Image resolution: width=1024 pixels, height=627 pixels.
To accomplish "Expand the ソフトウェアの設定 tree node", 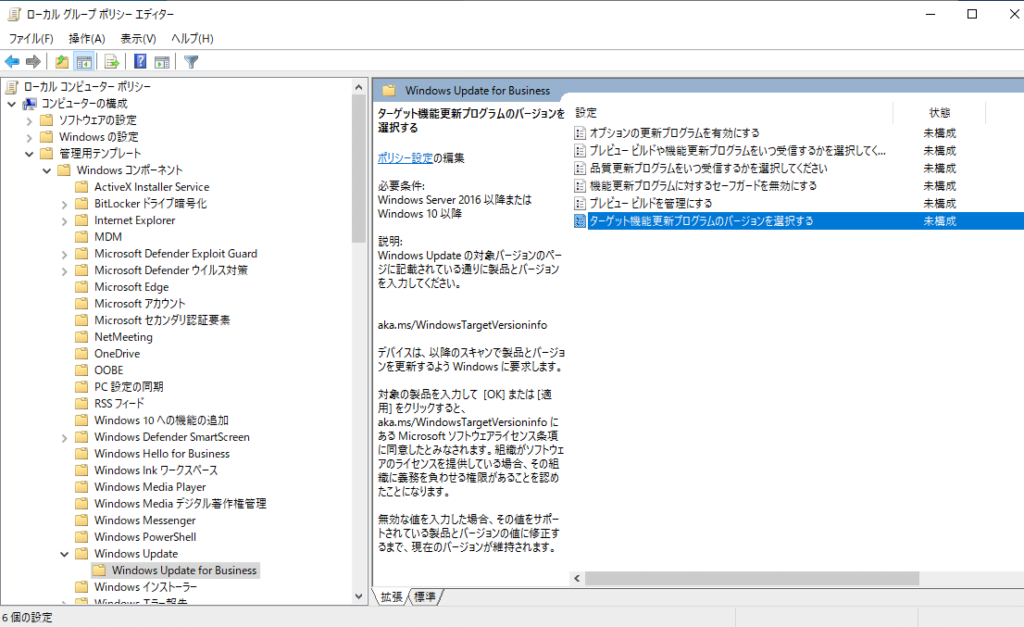I will pos(29,120).
